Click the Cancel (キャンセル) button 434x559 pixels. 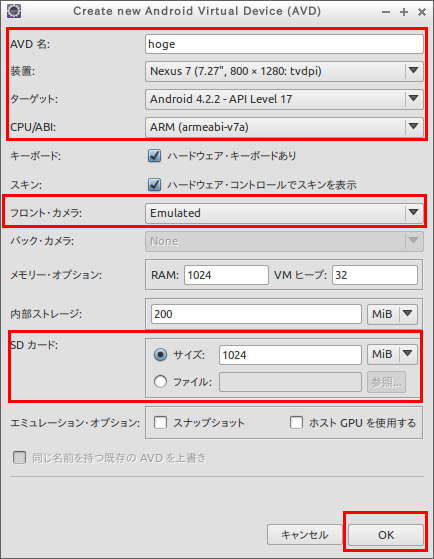point(305,535)
